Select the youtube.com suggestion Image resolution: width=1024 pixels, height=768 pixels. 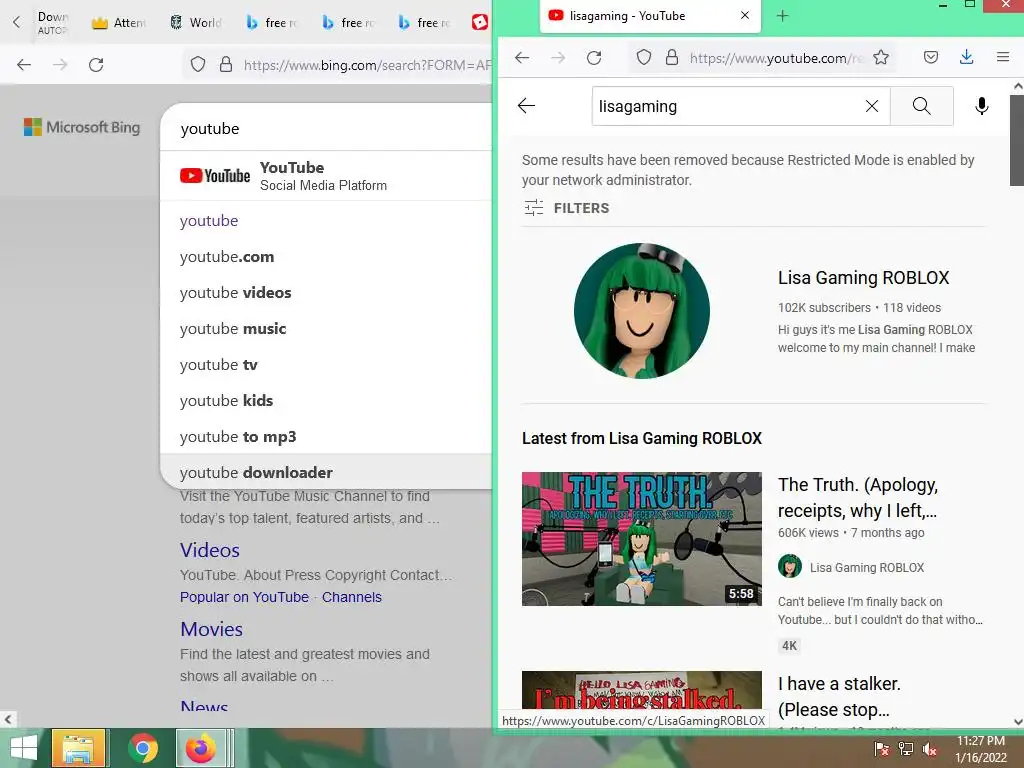(327, 257)
